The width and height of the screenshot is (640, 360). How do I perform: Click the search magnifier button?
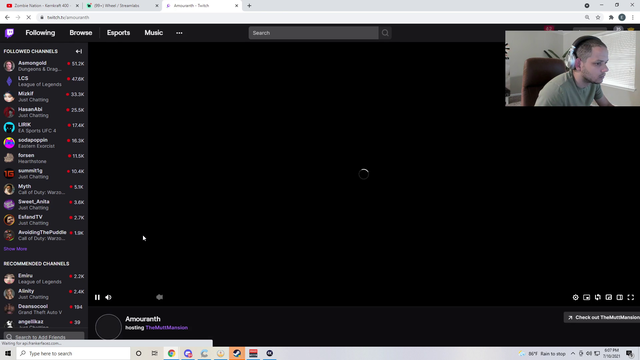pyautogui.click(x=385, y=33)
